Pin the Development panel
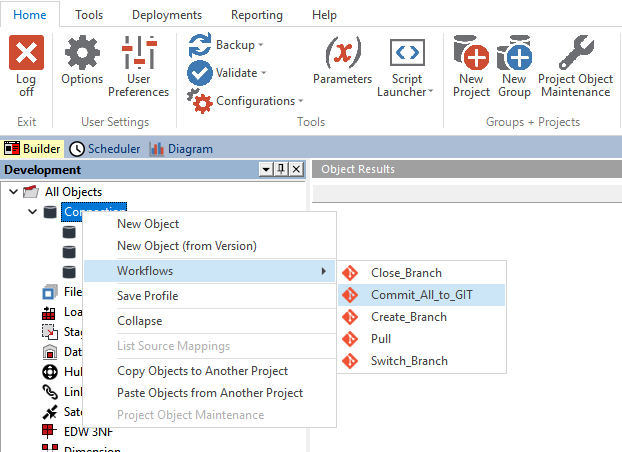 tap(281, 170)
